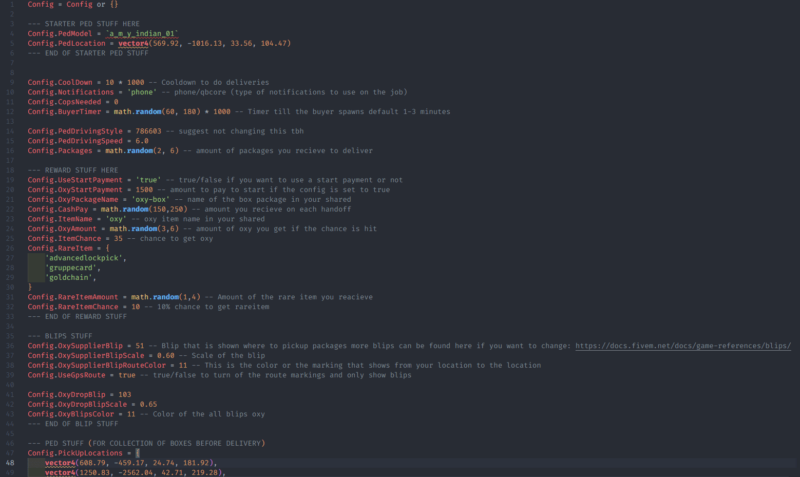Click the 'phone' notification string value

[x=142, y=92]
